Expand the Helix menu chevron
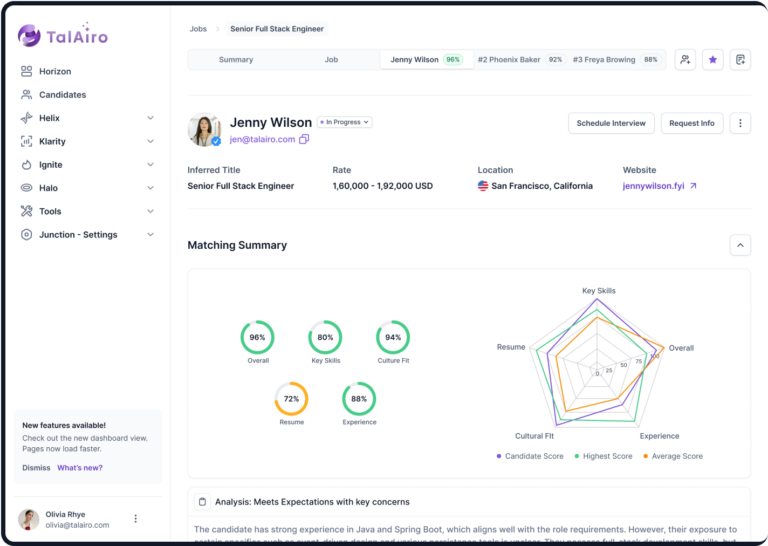 click(150, 118)
